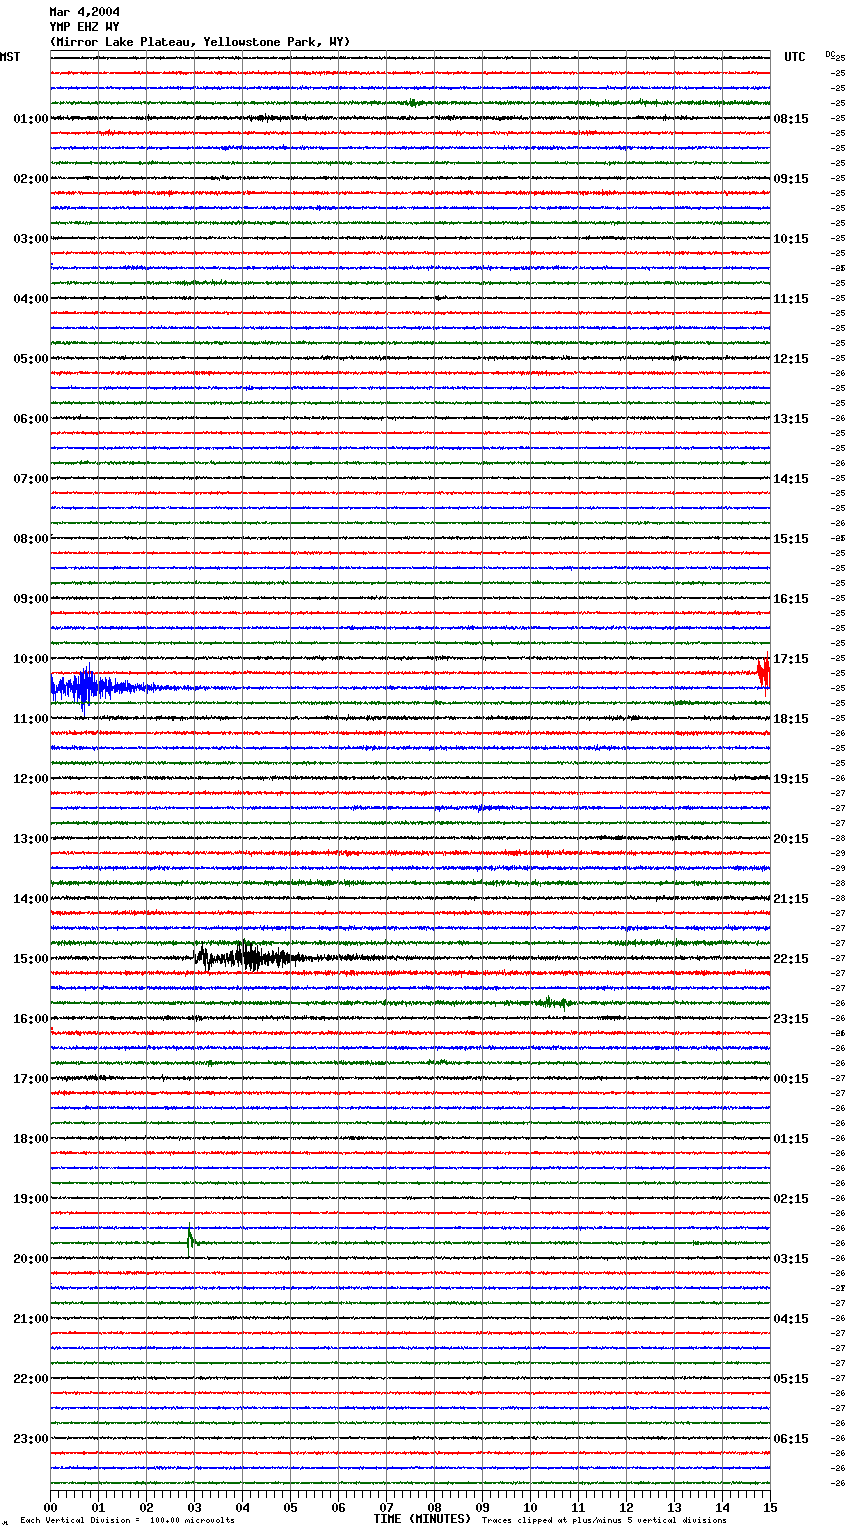Click the "16:15" UTC time label
850x1534 pixels.
click(x=791, y=599)
